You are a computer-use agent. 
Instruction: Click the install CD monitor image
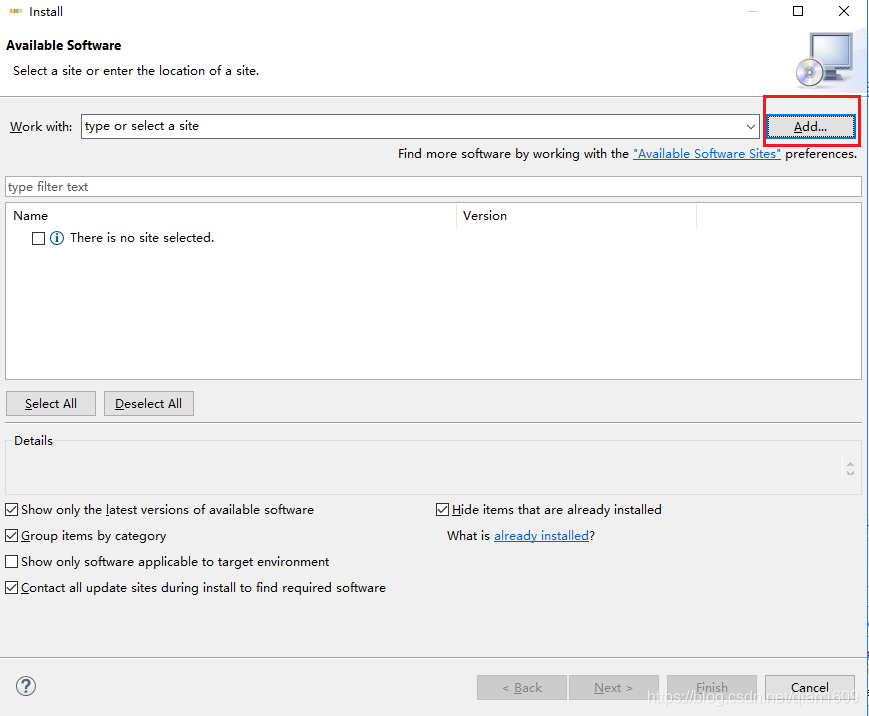824,58
